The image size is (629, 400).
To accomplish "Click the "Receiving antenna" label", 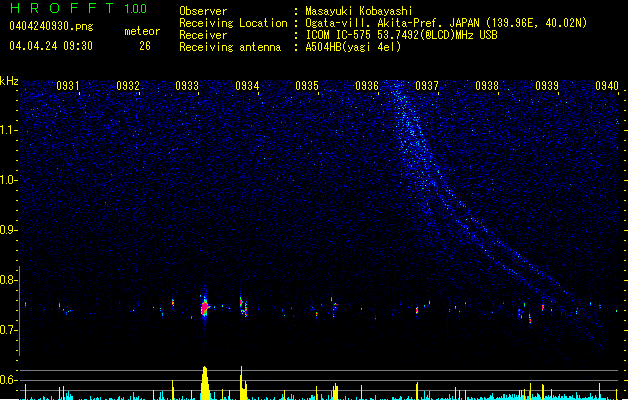I will click(230, 47).
